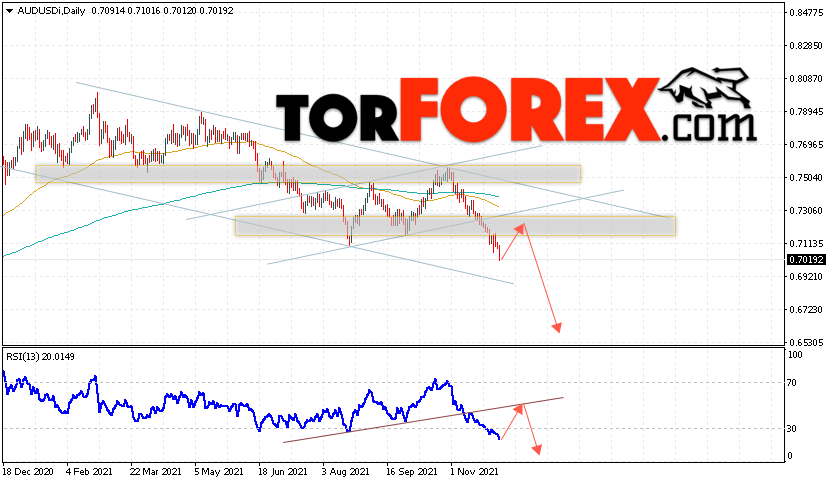Select the 22 Mar 2021 date label

point(156,471)
